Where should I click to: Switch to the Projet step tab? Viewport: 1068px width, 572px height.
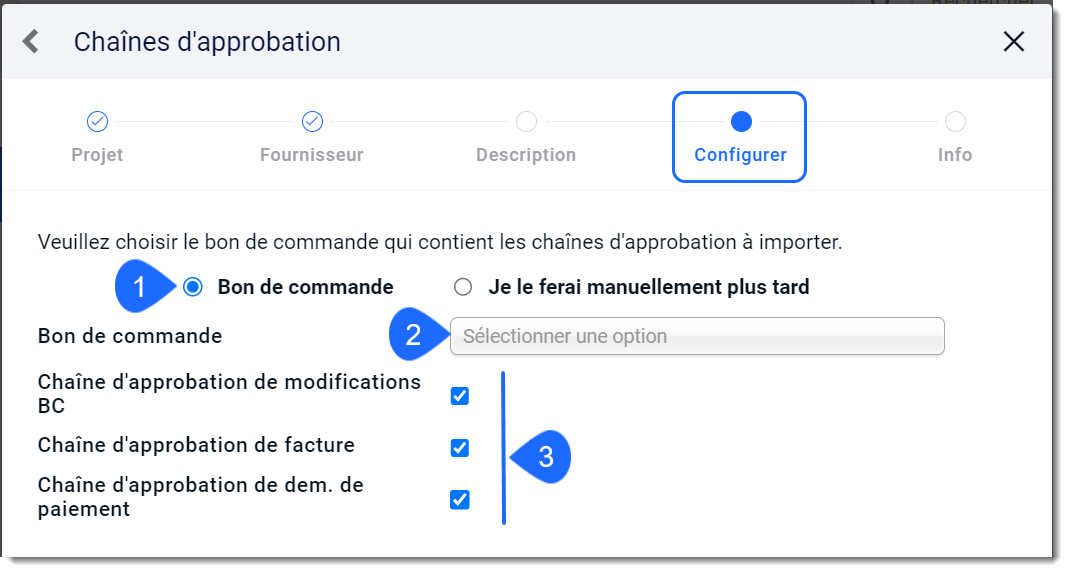point(97,155)
